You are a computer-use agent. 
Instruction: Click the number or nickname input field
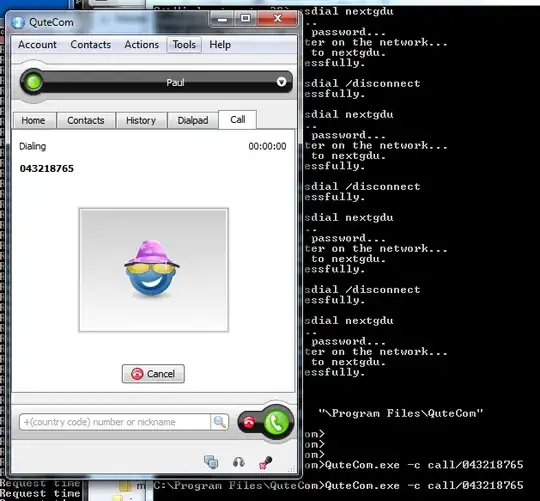click(x=115, y=422)
